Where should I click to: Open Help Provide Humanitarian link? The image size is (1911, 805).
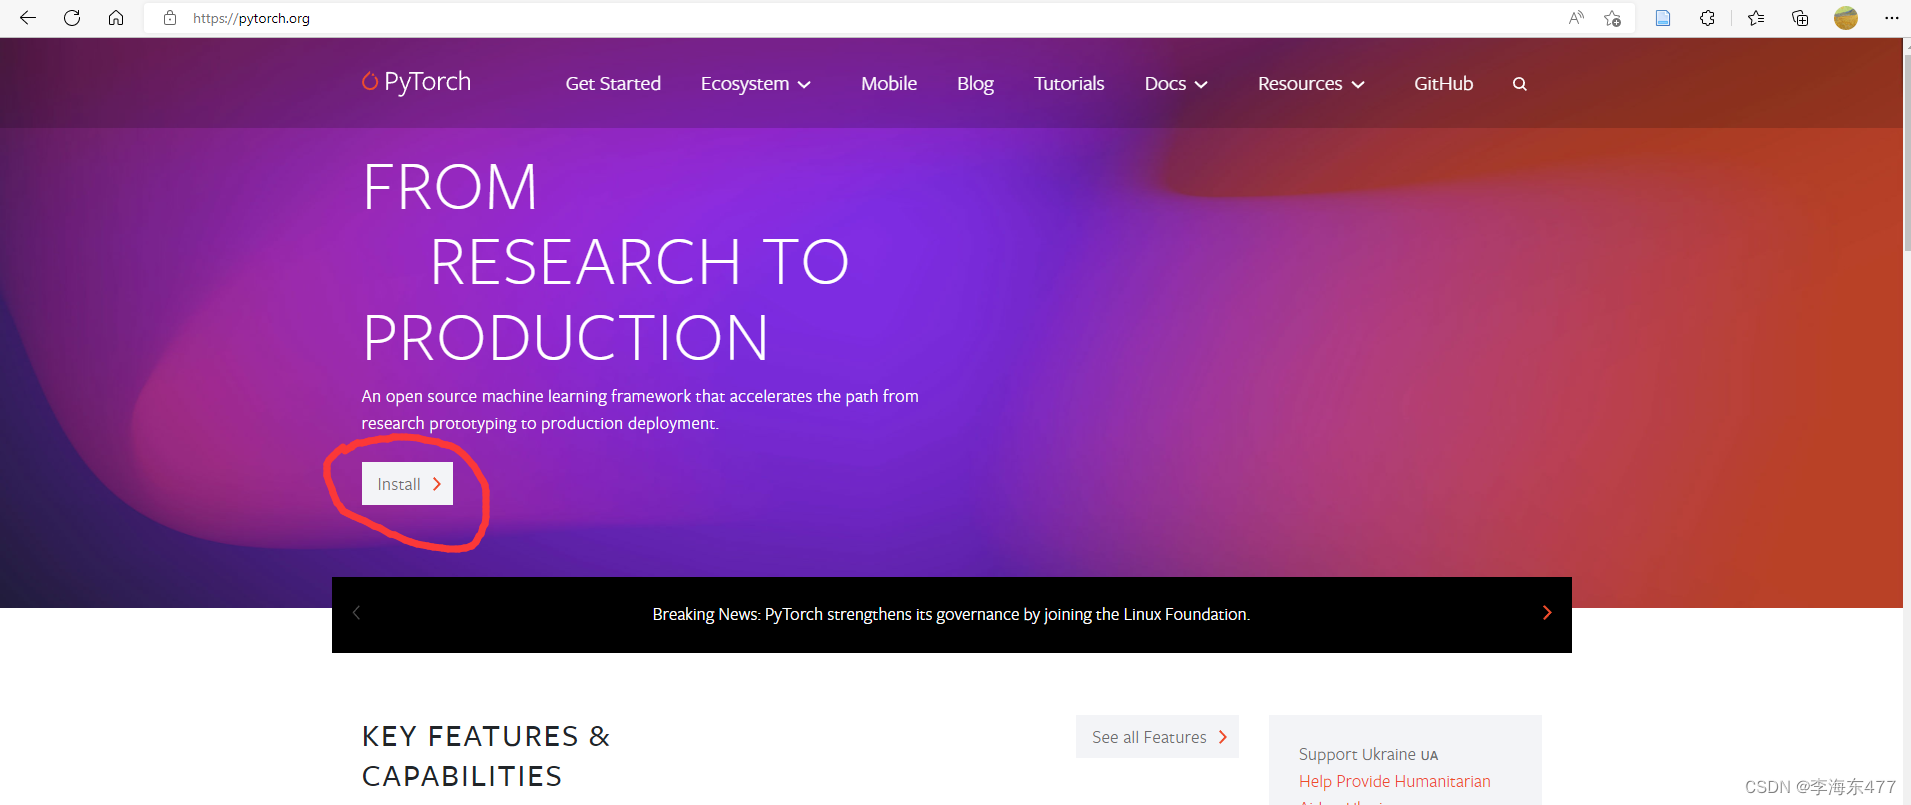[1394, 781]
